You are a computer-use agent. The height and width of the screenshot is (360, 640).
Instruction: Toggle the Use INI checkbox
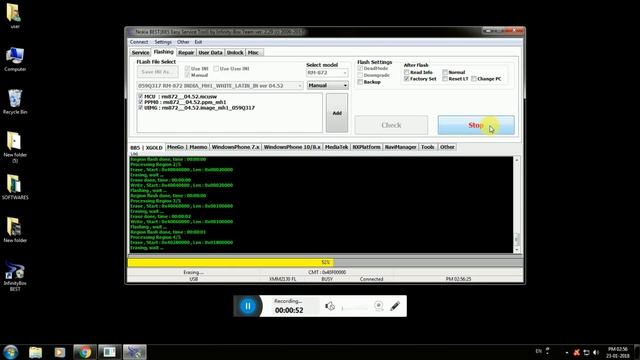(187, 69)
